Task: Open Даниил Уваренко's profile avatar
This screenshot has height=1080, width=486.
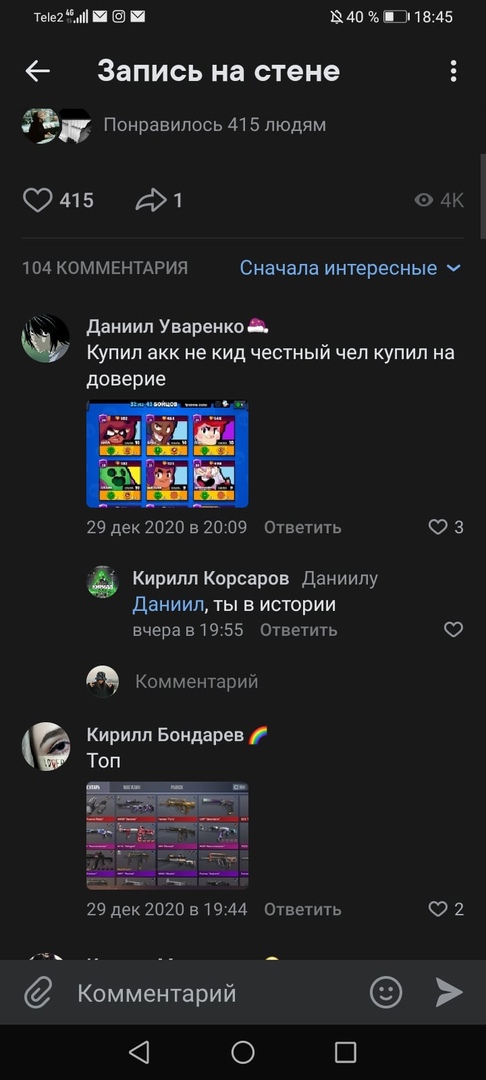Action: [x=45, y=338]
